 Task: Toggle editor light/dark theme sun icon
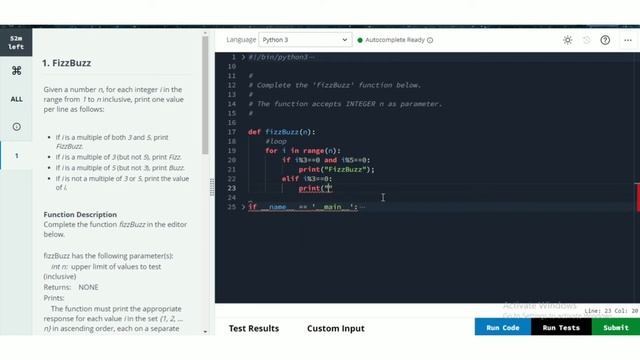tap(567, 40)
